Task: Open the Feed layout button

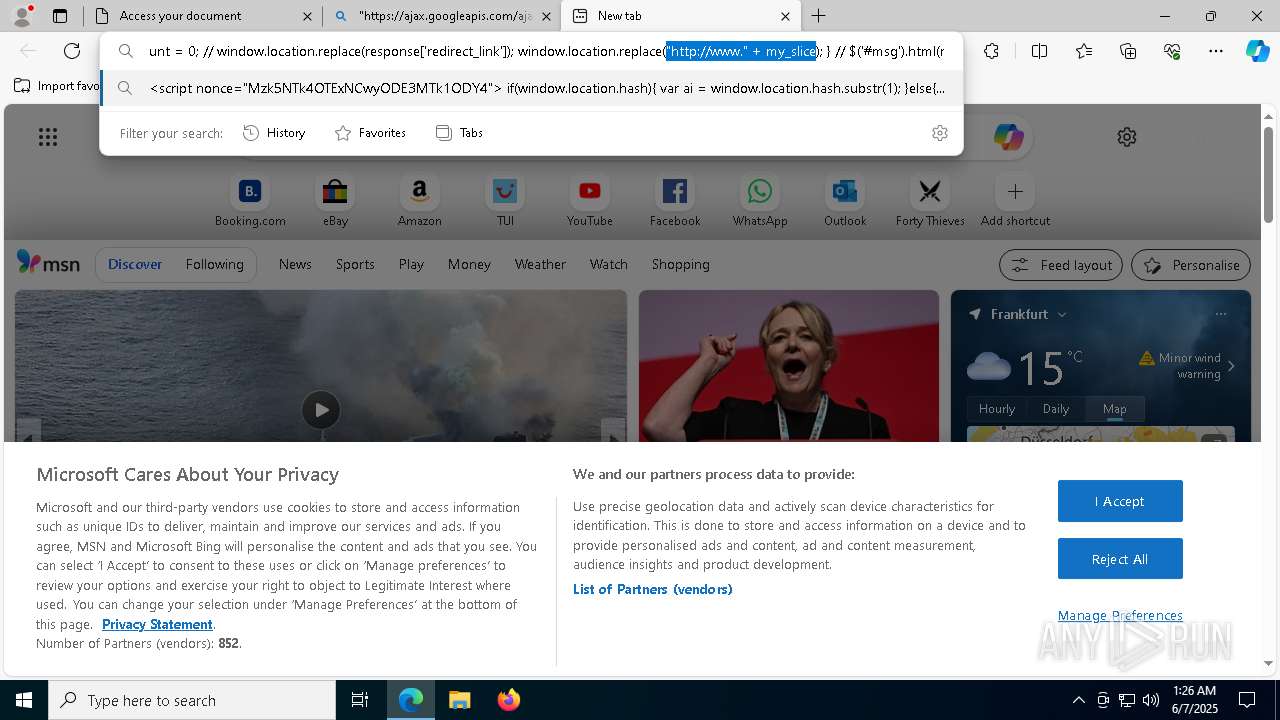Action: pos(1062,265)
